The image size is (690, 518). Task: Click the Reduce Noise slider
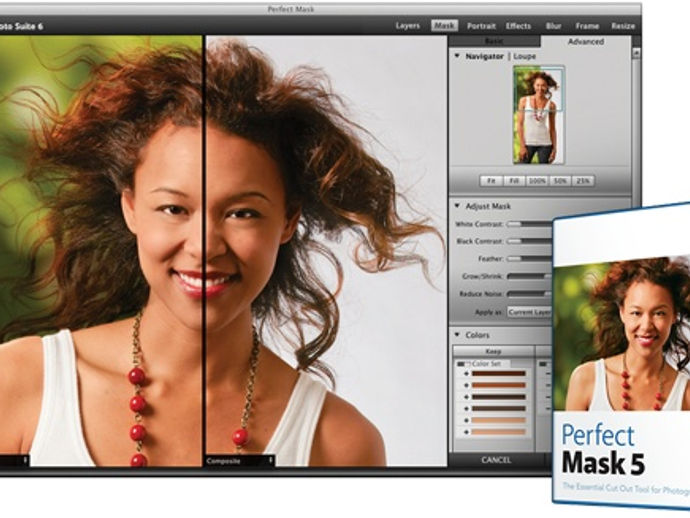coord(529,294)
